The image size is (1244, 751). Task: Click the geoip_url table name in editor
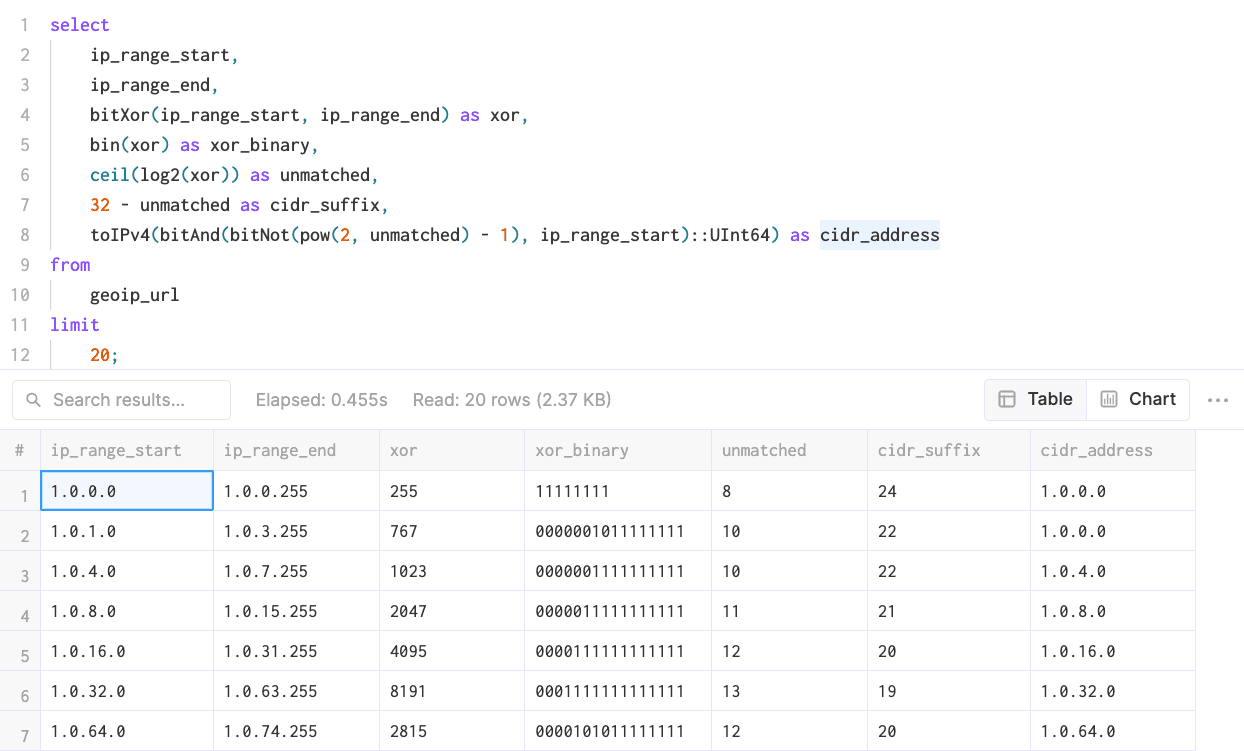click(134, 295)
